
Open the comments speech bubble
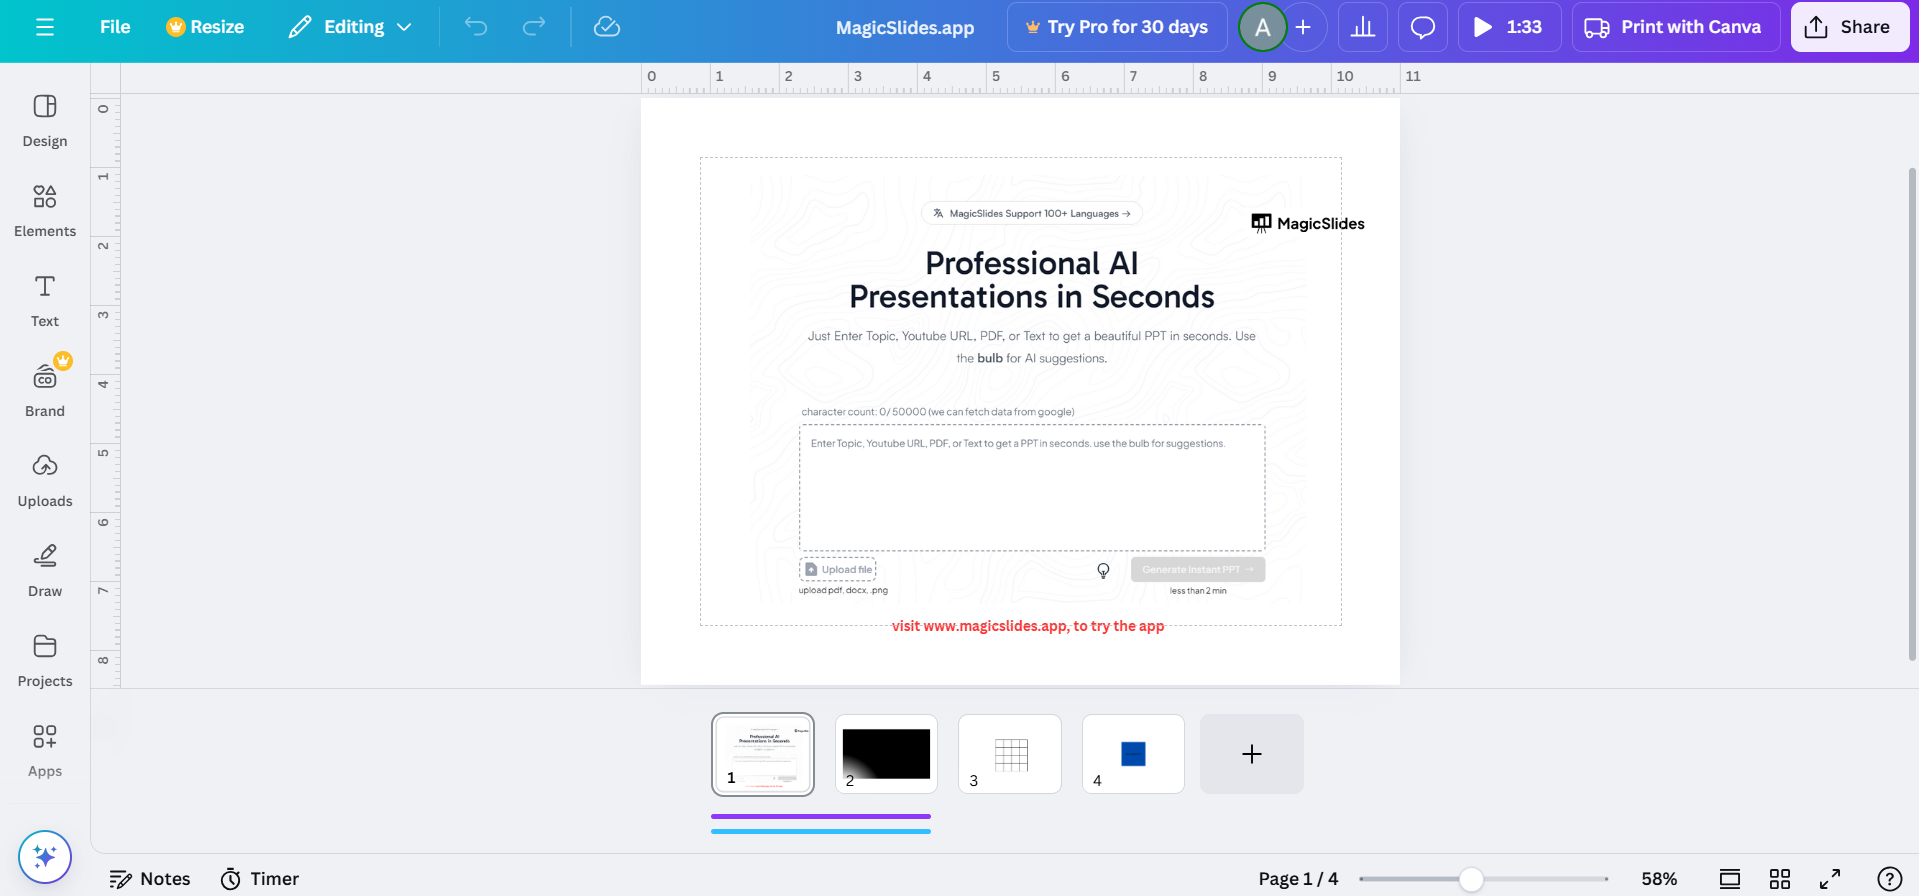(x=1423, y=27)
